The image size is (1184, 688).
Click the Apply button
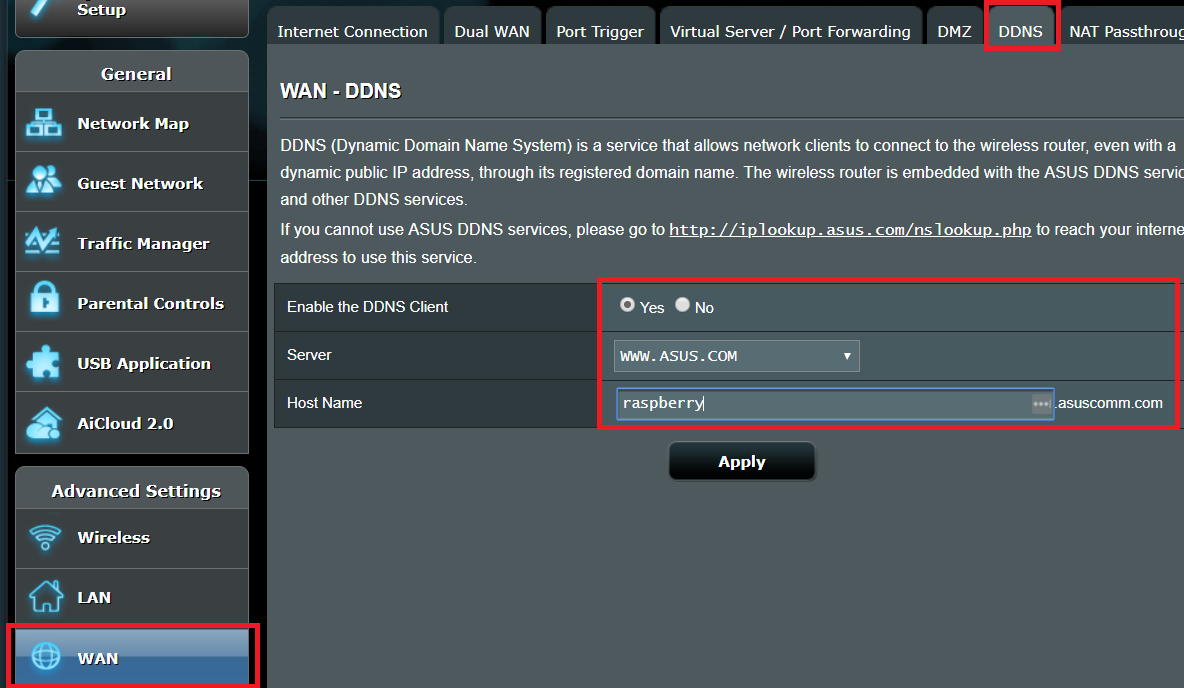pyautogui.click(x=742, y=461)
